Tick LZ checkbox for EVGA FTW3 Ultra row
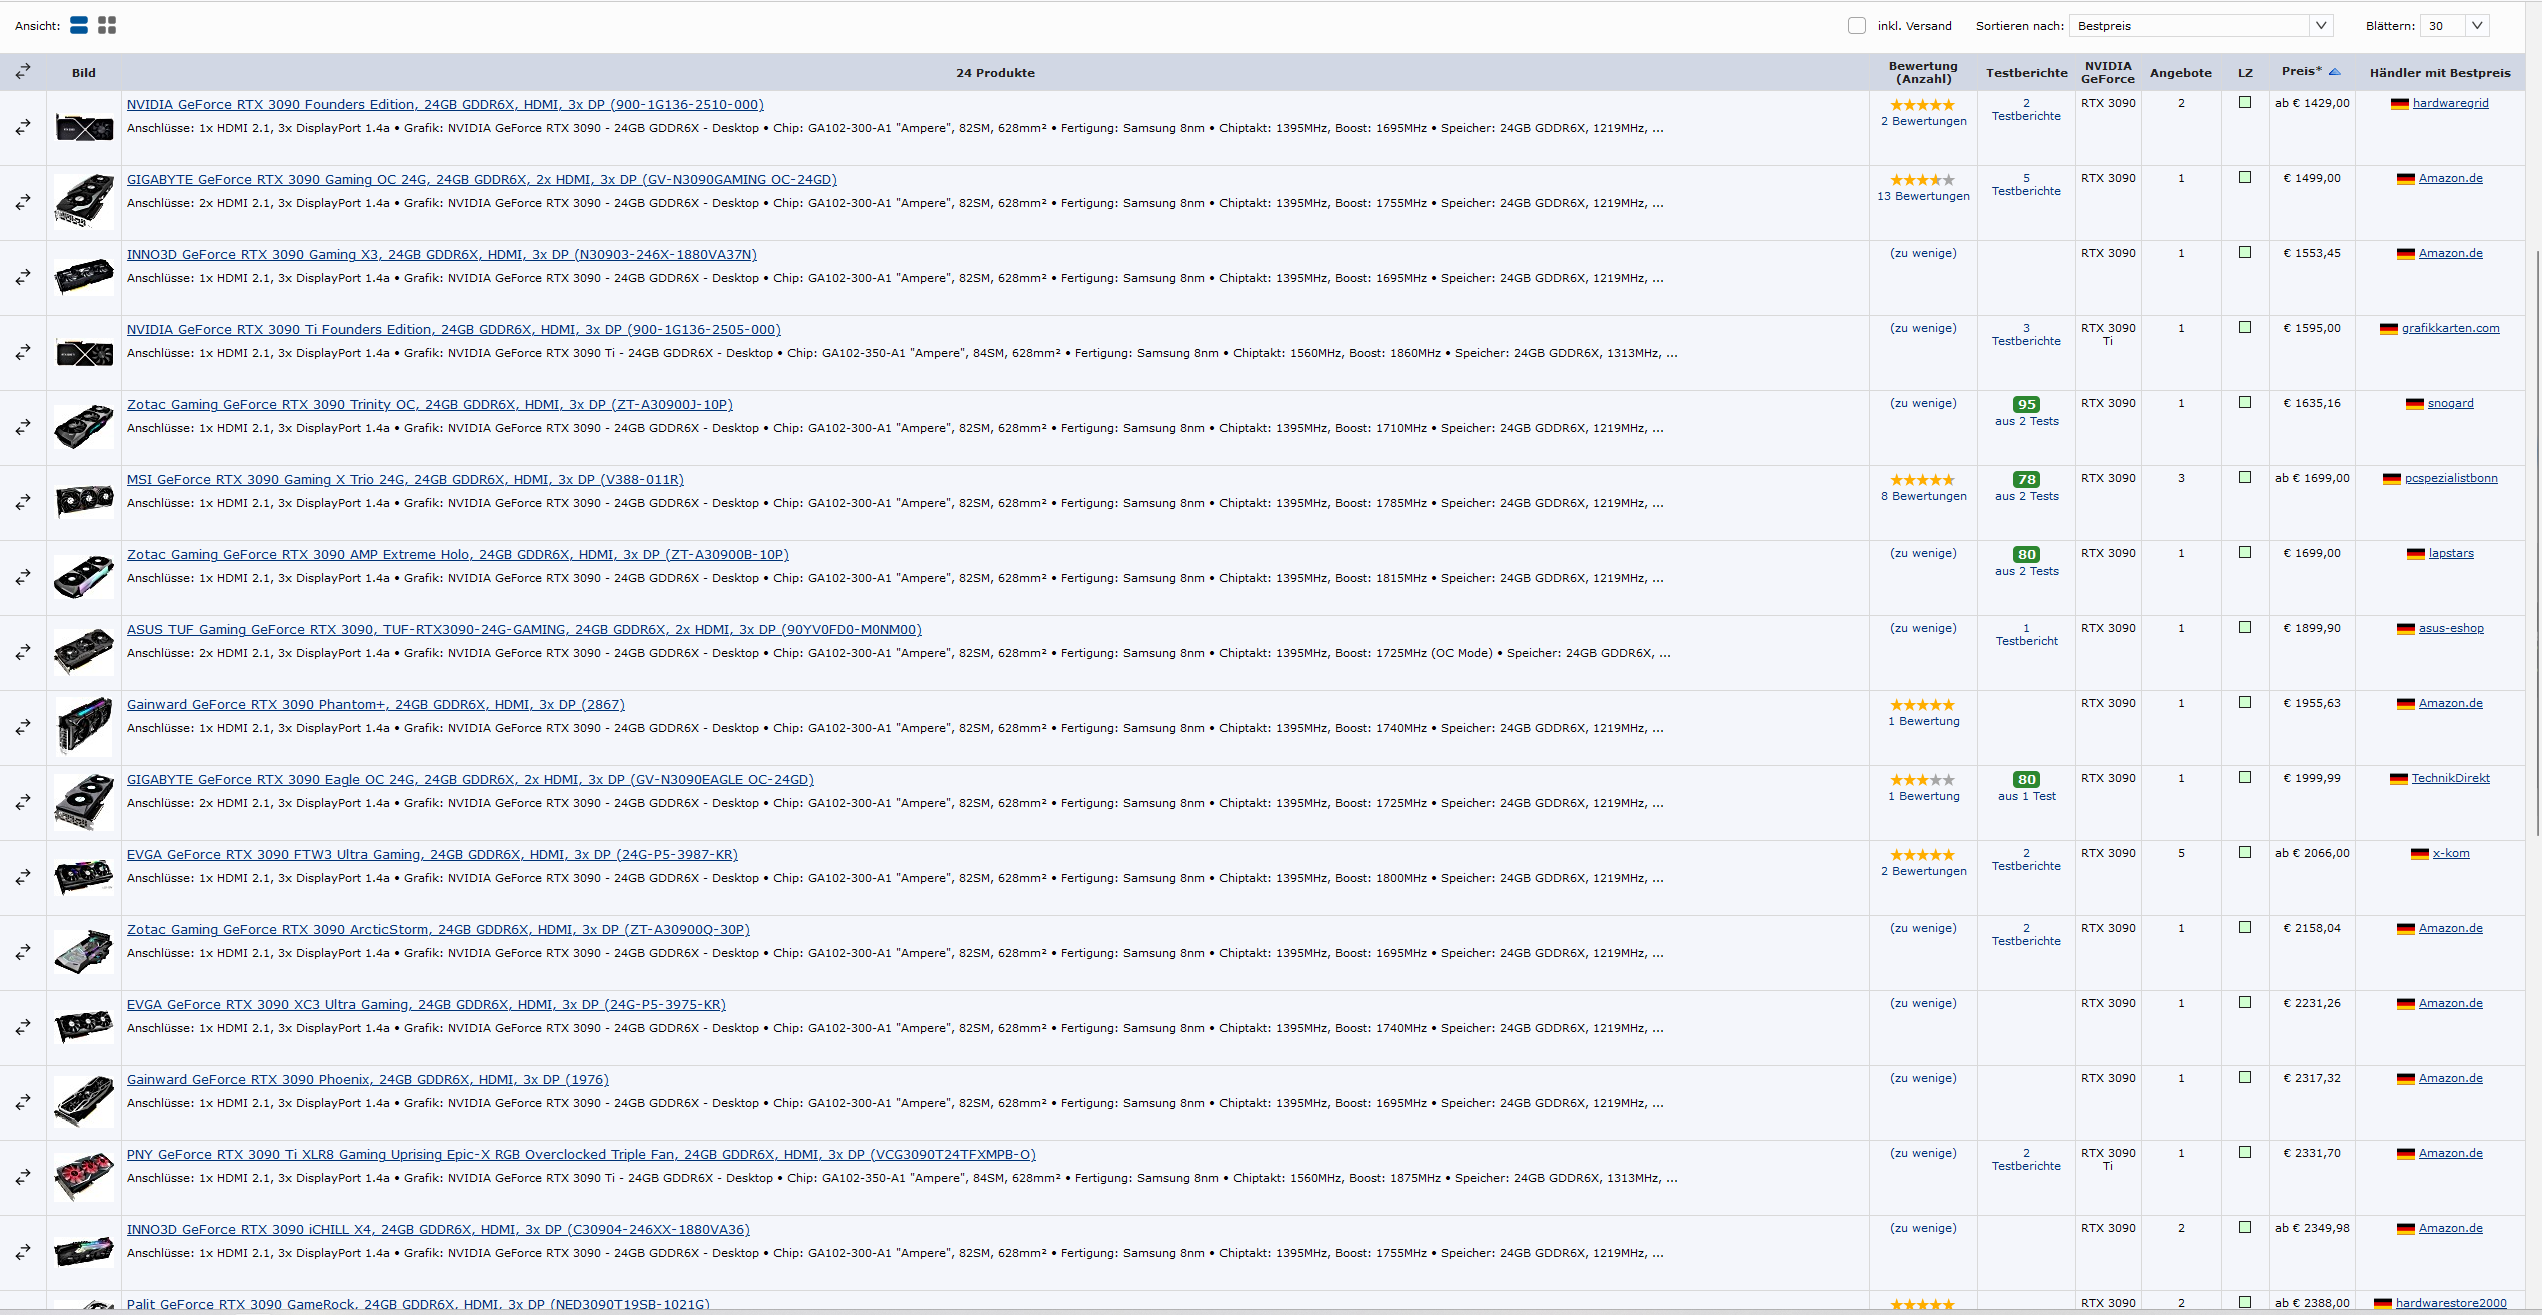This screenshot has height=1315, width=2542. [x=2244, y=853]
